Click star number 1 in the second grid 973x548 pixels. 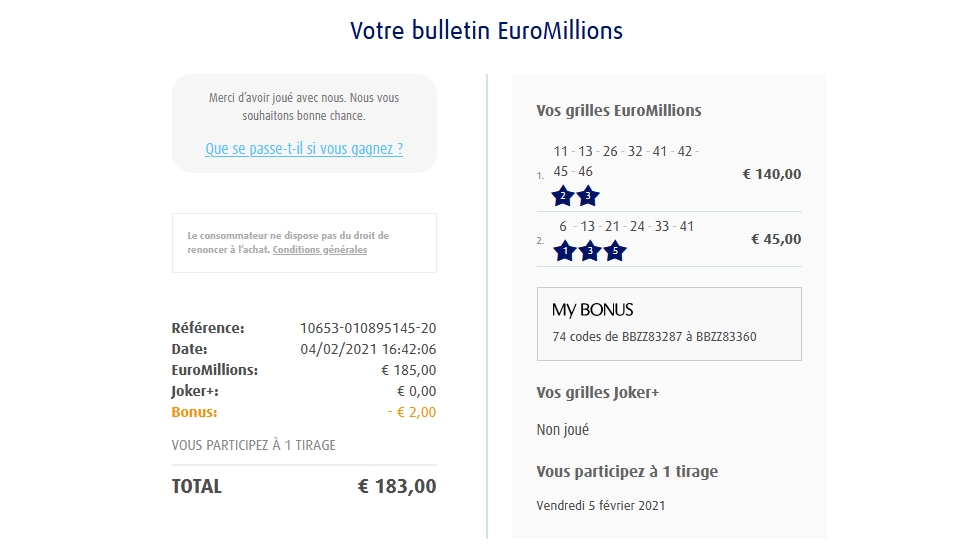tap(564, 251)
